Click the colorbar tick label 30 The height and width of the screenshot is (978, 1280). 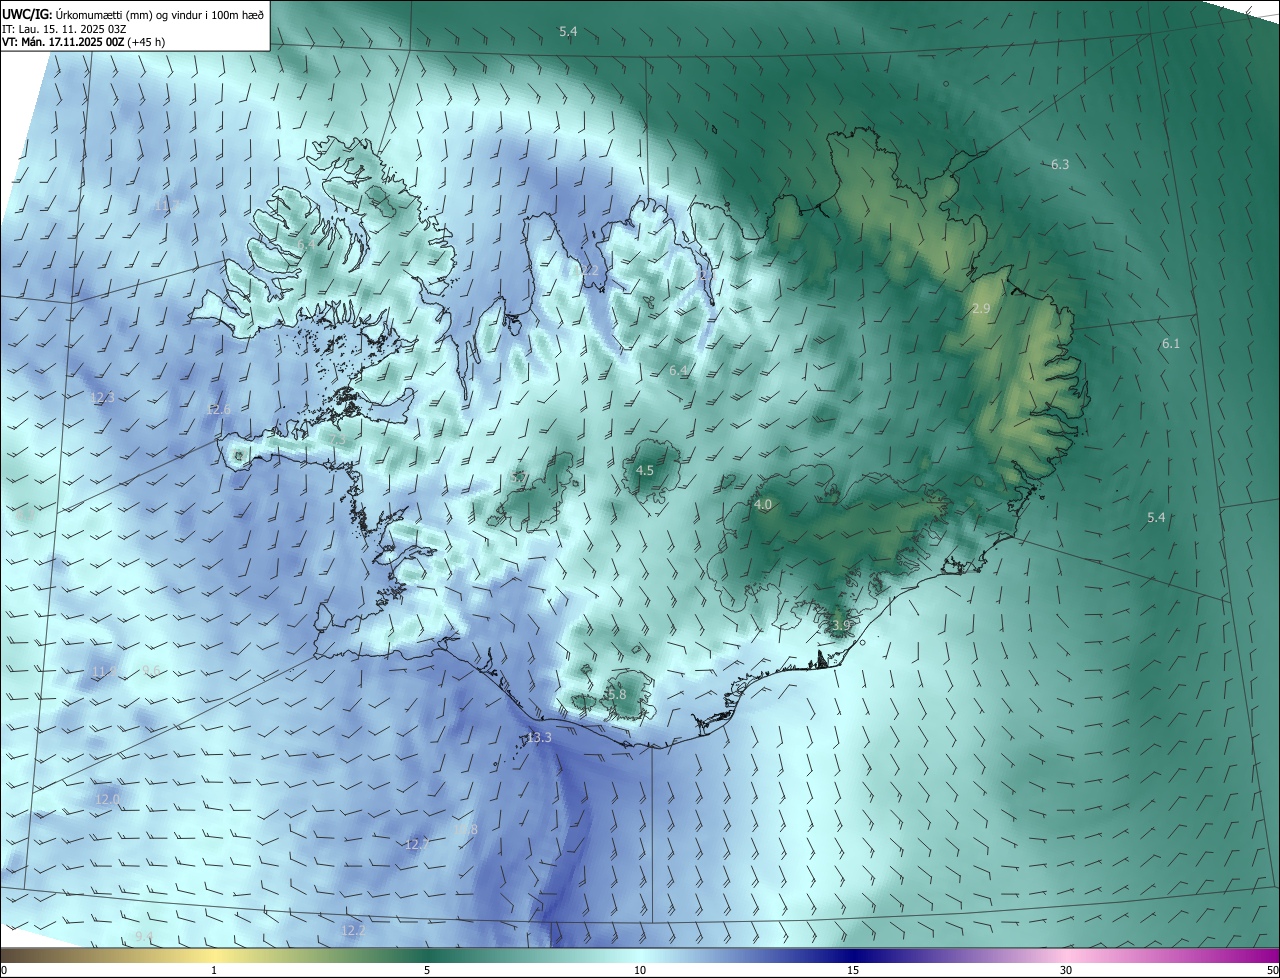pos(1066,970)
